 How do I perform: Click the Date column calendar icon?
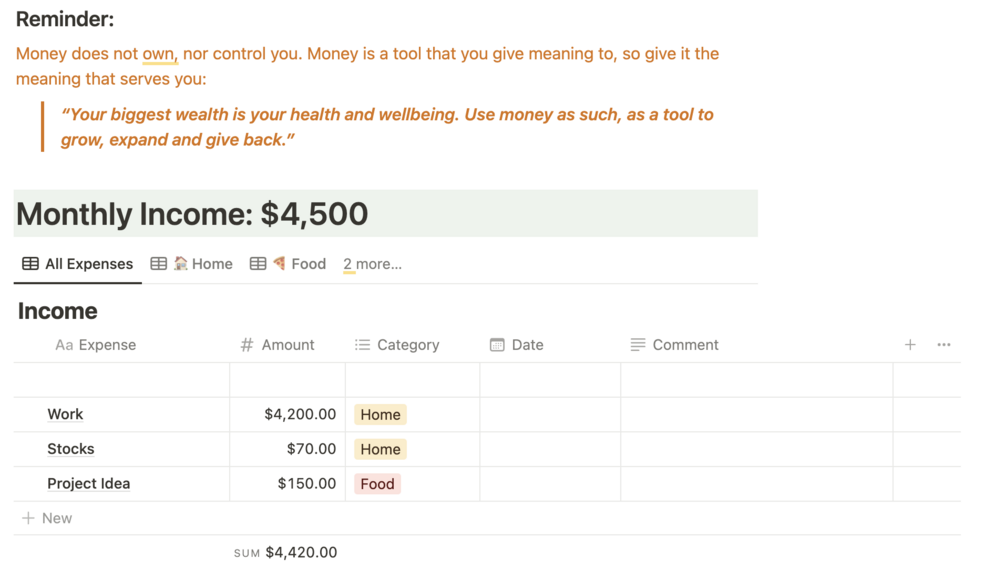pyautogui.click(x=497, y=345)
